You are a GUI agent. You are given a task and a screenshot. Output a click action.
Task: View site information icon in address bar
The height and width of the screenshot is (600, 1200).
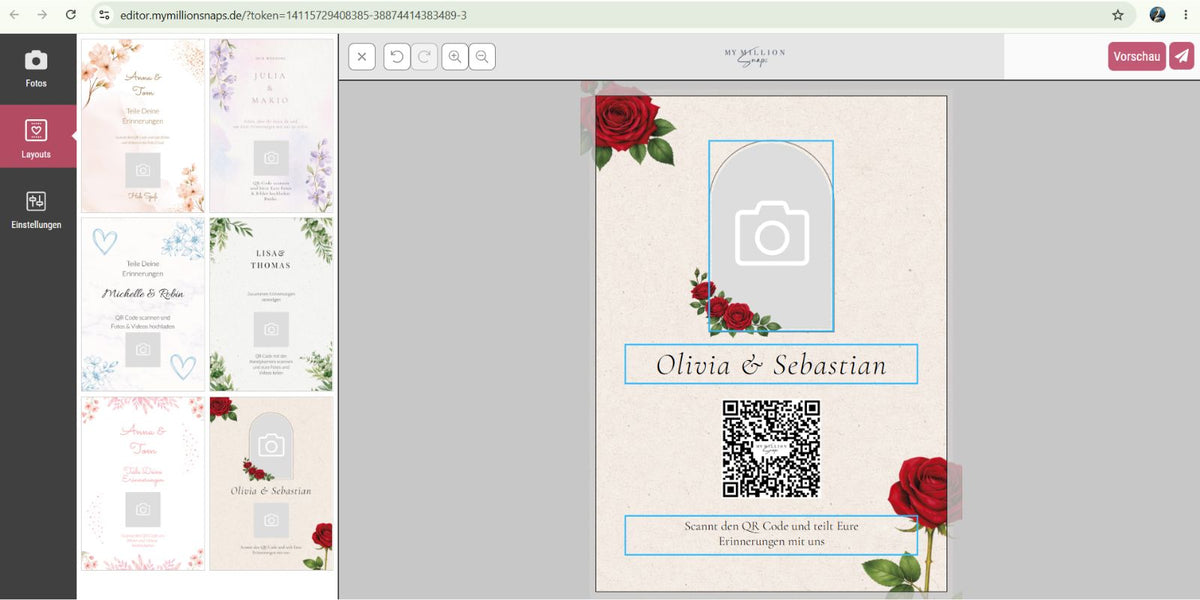[x=104, y=15]
